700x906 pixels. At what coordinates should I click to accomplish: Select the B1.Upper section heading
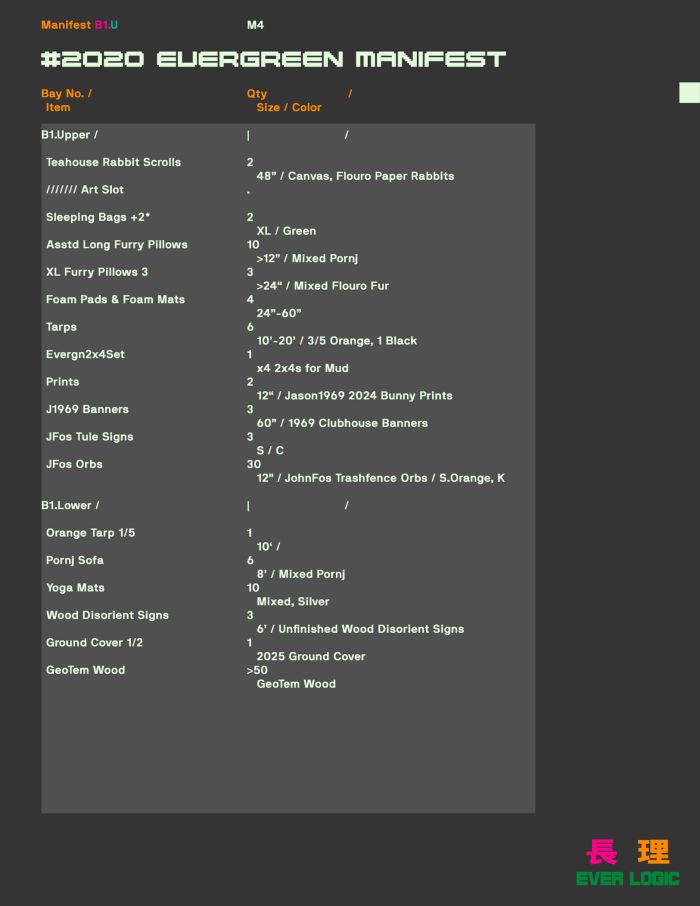(69, 135)
